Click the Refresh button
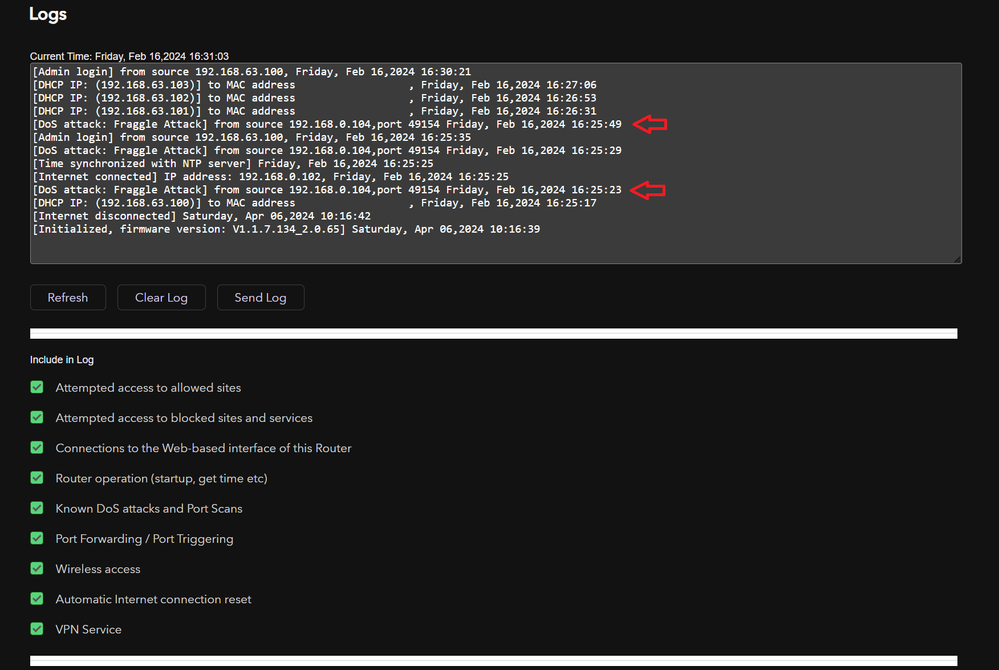Viewport: 999px width, 670px height. 68,297
